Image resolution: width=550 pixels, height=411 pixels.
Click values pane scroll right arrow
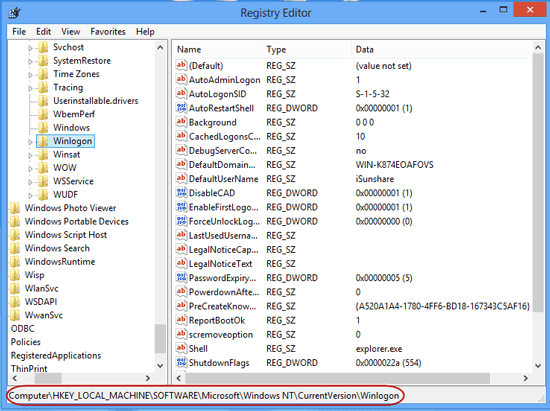click(x=525, y=378)
